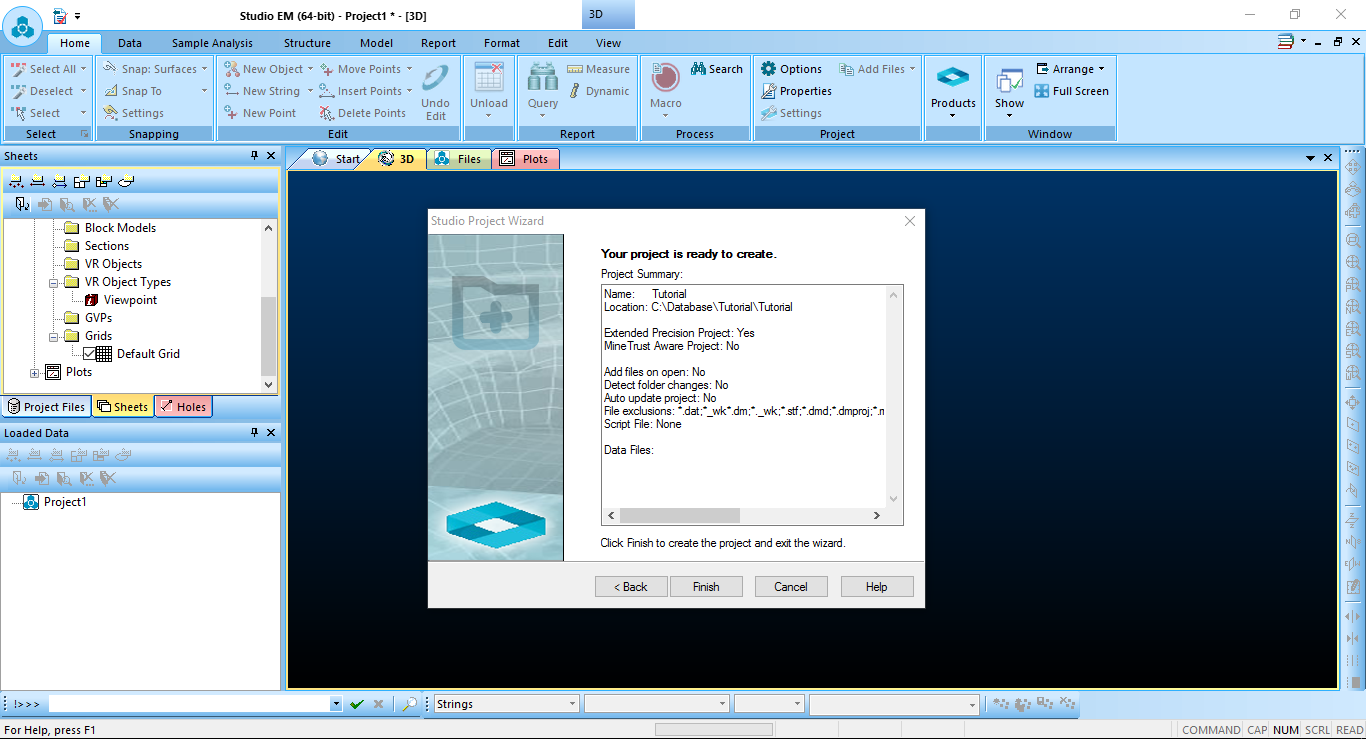Switch to the Start view tab
This screenshot has height=739, width=1366.
coord(336,159)
